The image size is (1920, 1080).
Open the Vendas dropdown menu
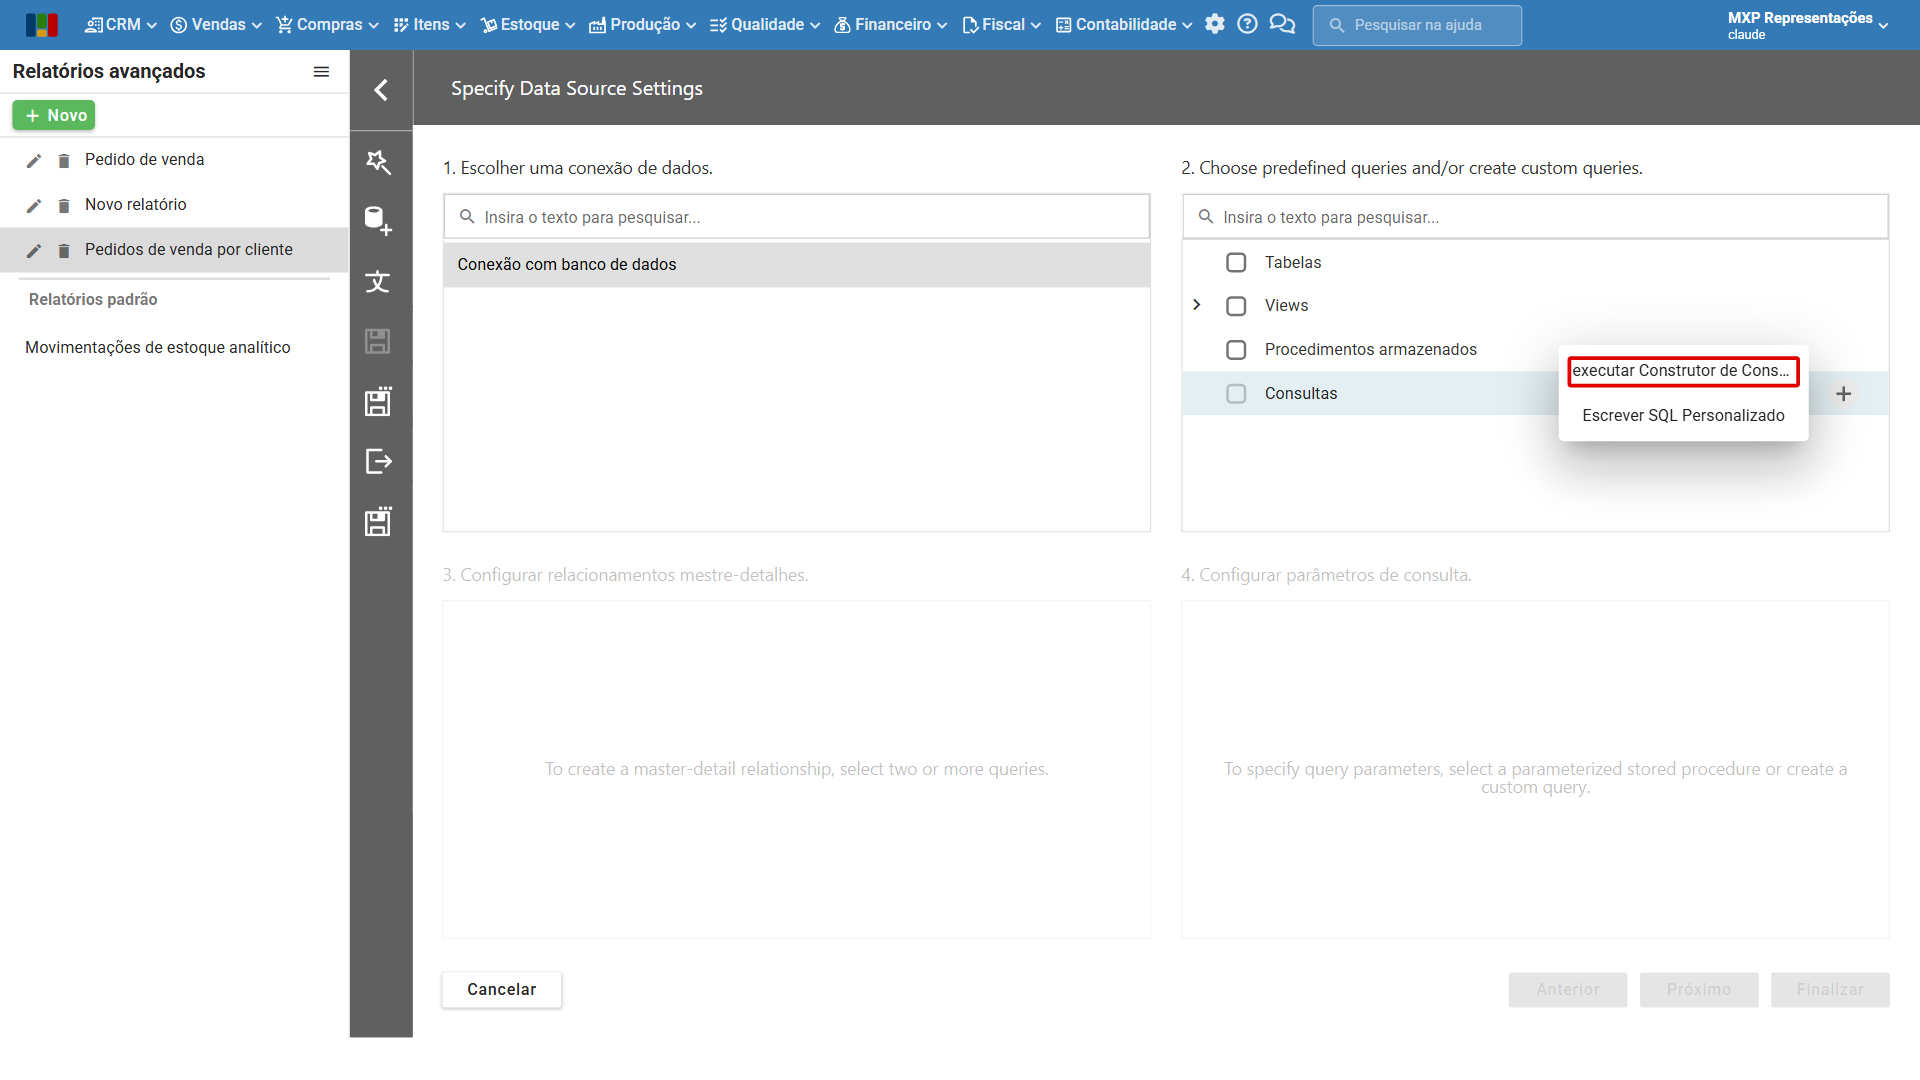216,24
